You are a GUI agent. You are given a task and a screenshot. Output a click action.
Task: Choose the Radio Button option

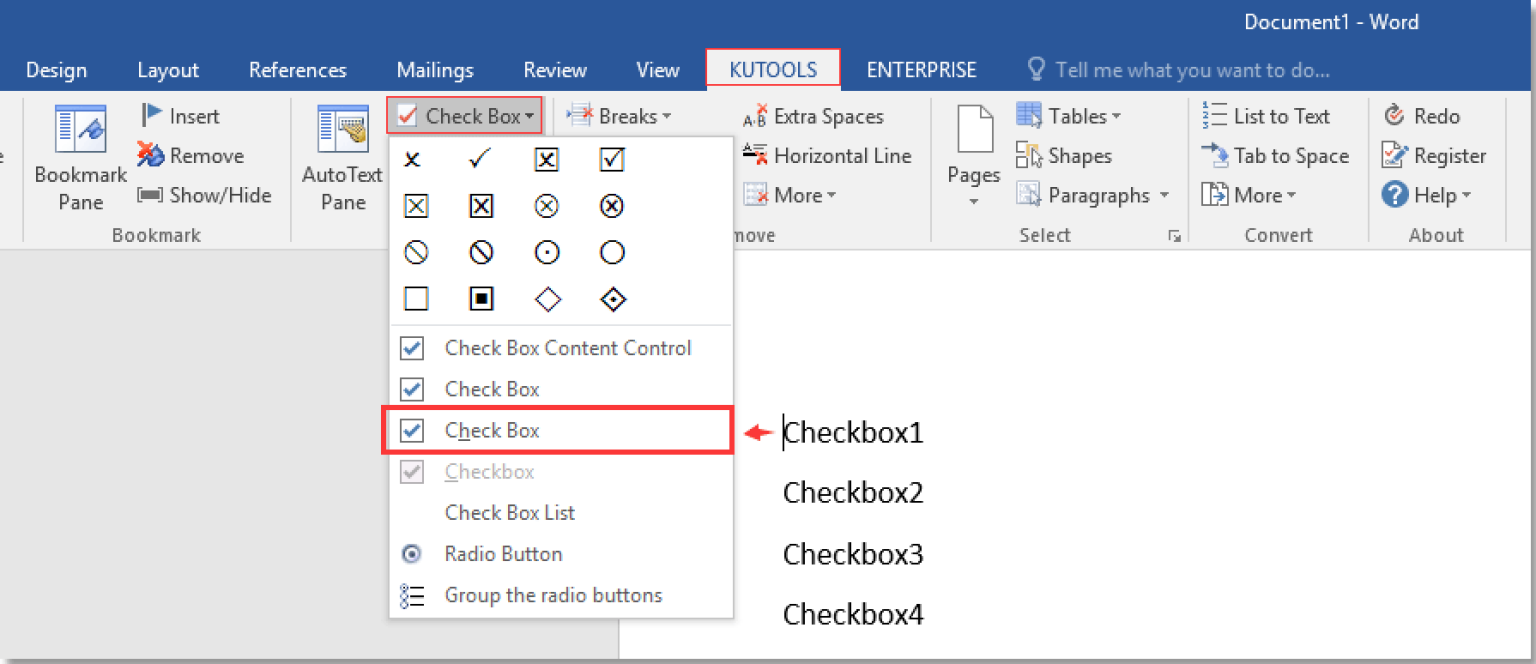coord(503,553)
